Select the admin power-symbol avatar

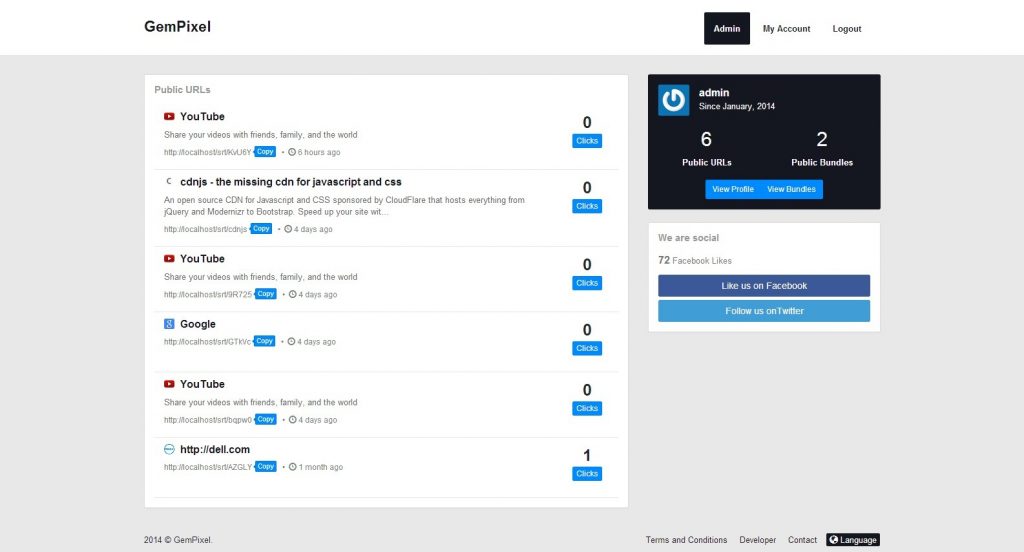673,100
